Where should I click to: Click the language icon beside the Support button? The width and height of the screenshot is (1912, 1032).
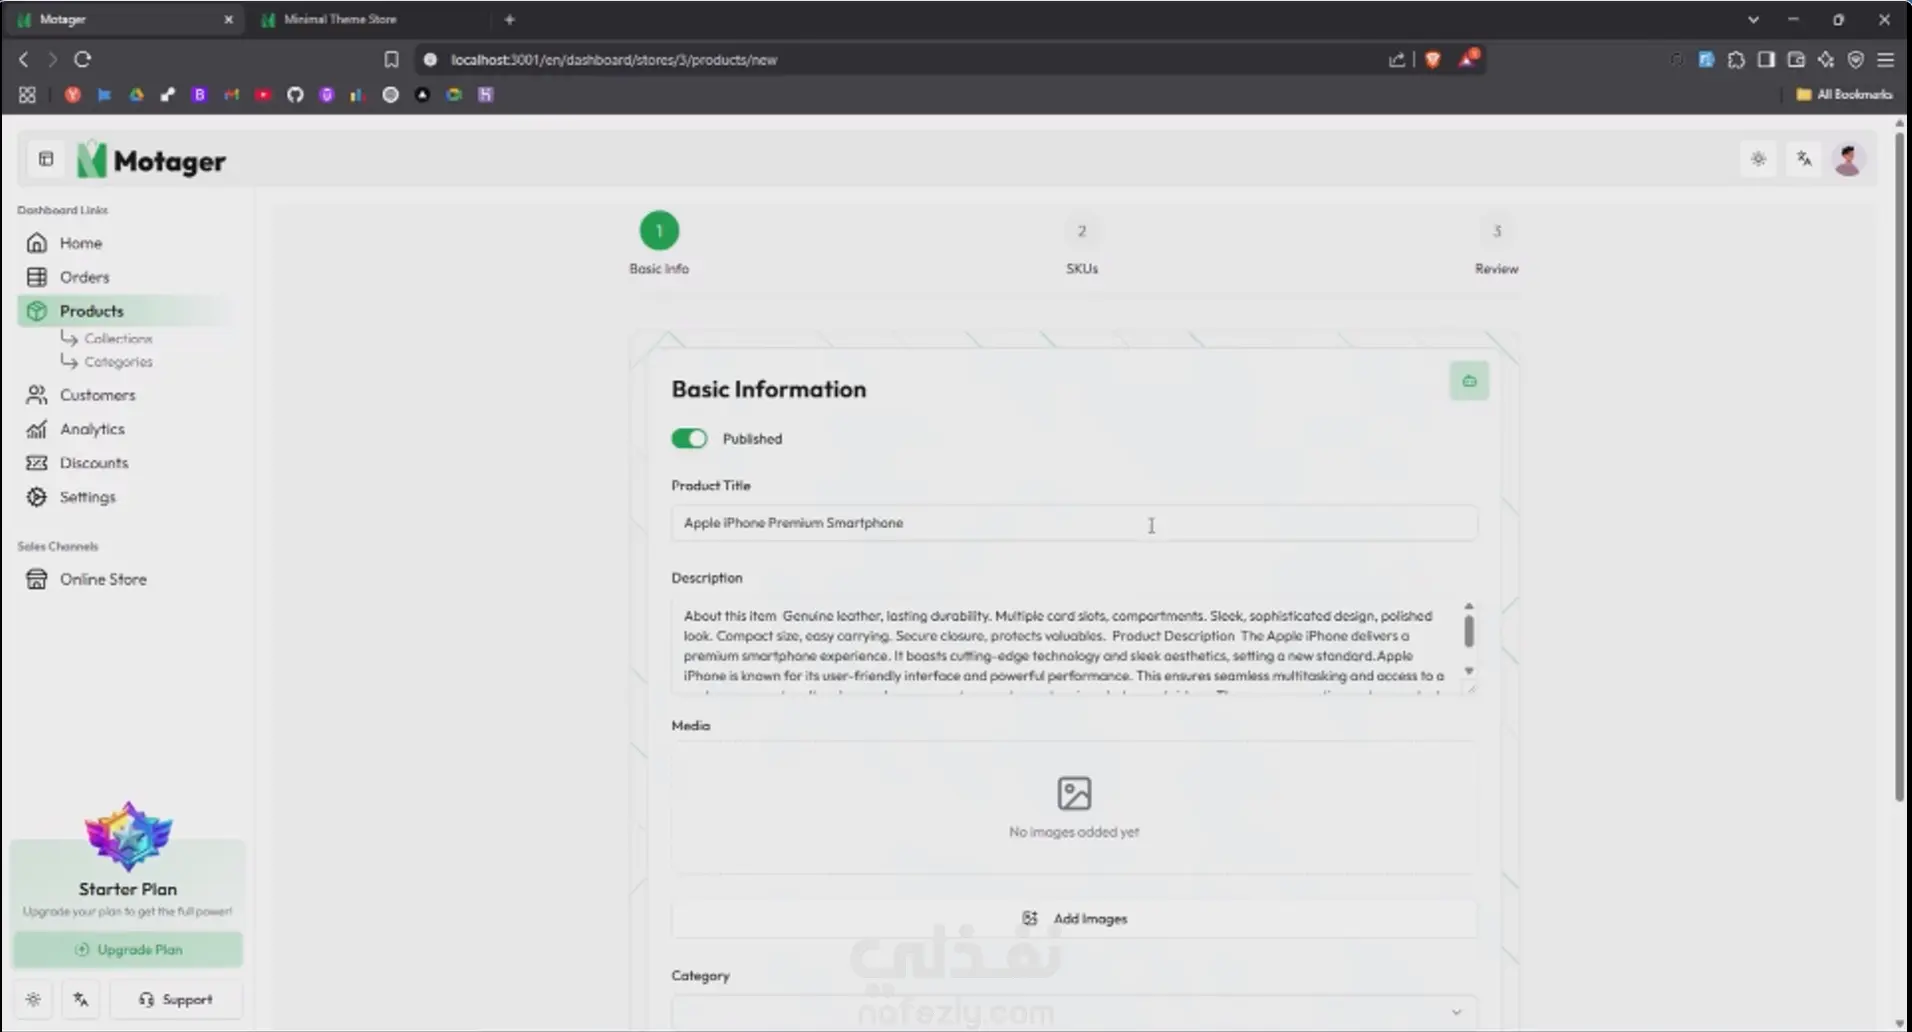81,999
